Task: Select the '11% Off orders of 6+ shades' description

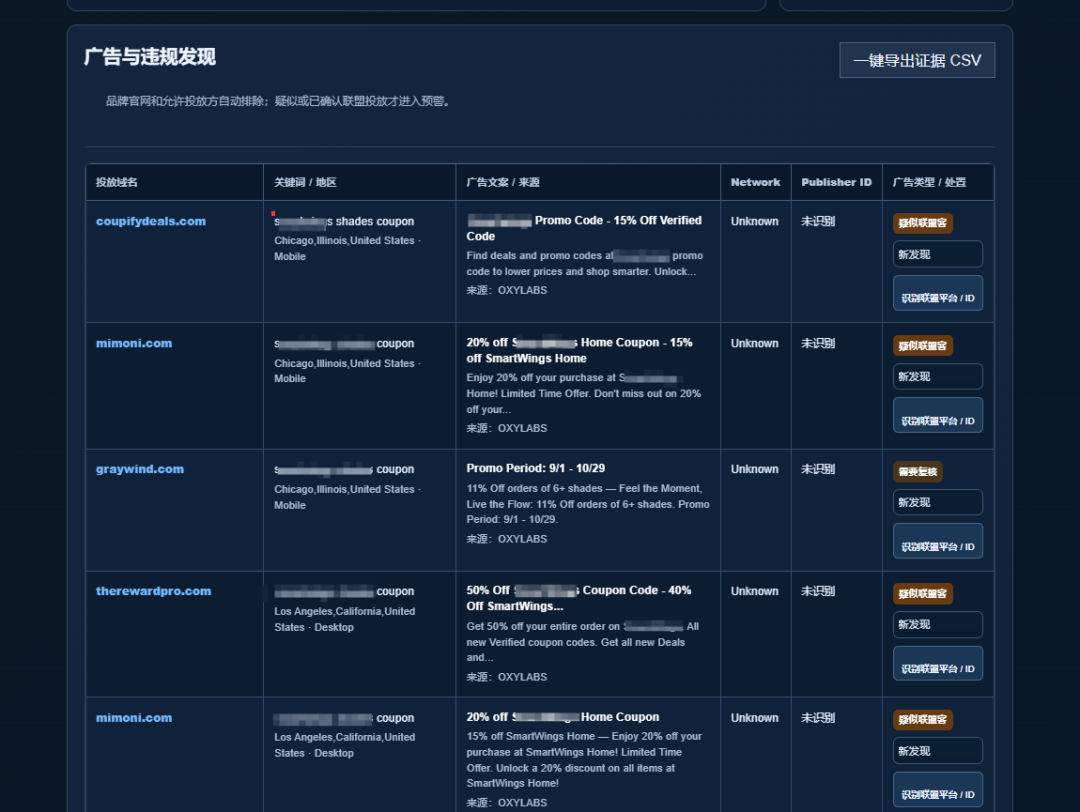Action: pos(588,503)
